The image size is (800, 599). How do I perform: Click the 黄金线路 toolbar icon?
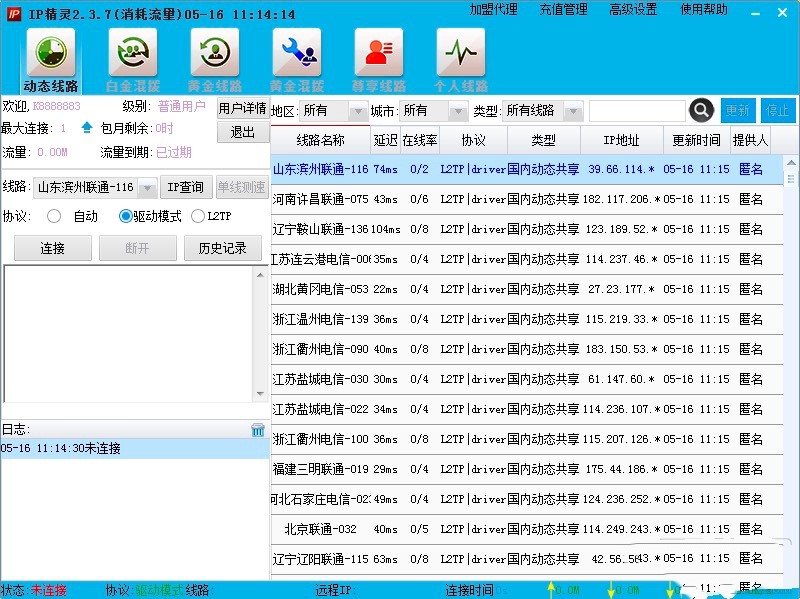click(215, 53)
